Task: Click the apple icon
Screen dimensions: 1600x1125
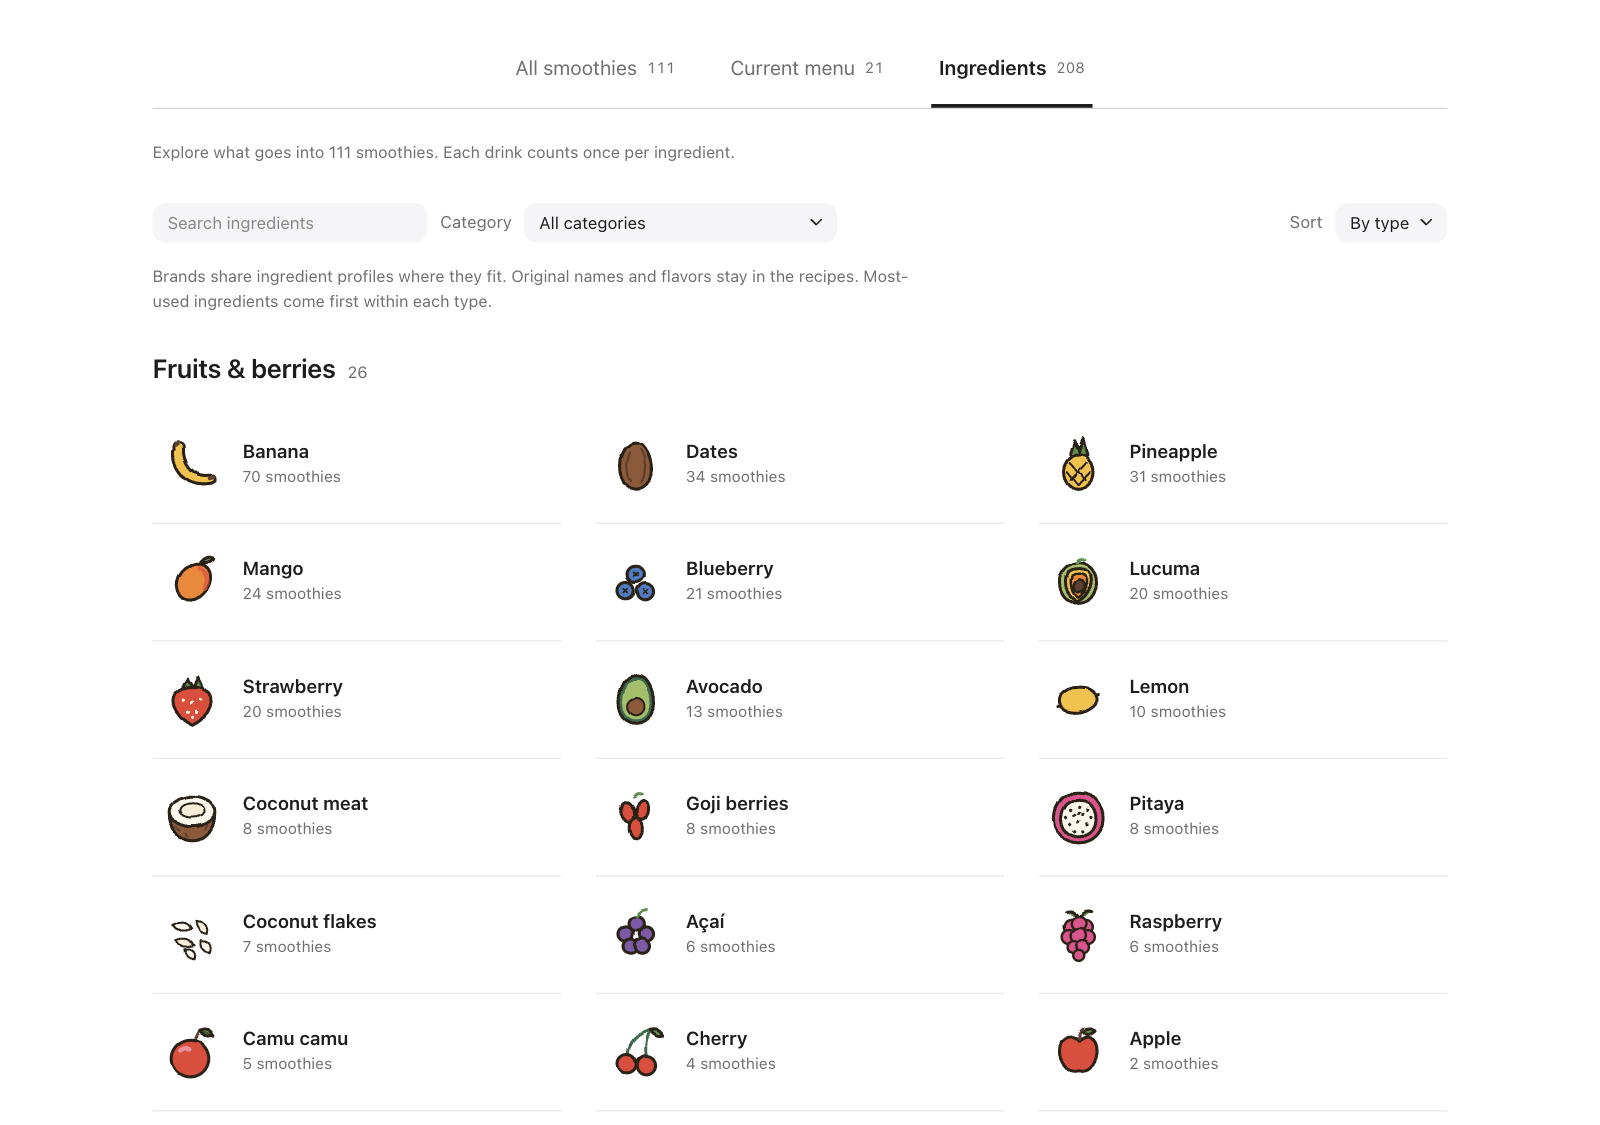Action: (x=1079, y=1051)
